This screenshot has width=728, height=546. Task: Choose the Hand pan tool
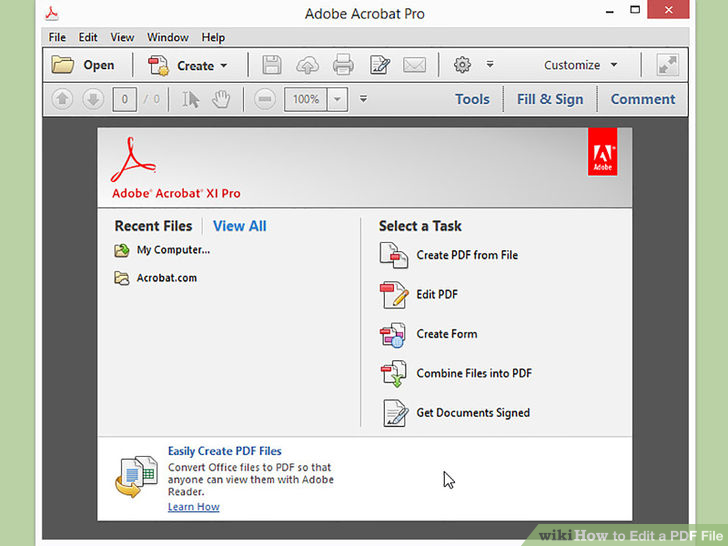click(221, 99)
